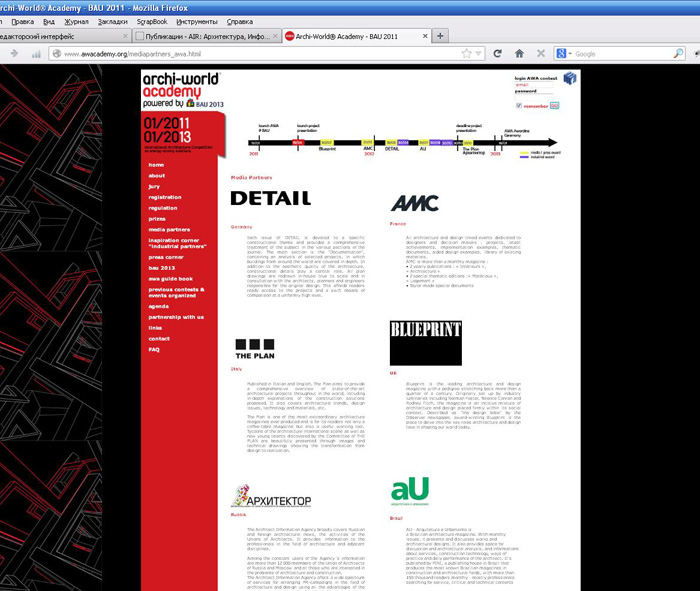Open a new tab with plus button
The height and width of the screenshot is (591, 700).
tap(440, 36)
